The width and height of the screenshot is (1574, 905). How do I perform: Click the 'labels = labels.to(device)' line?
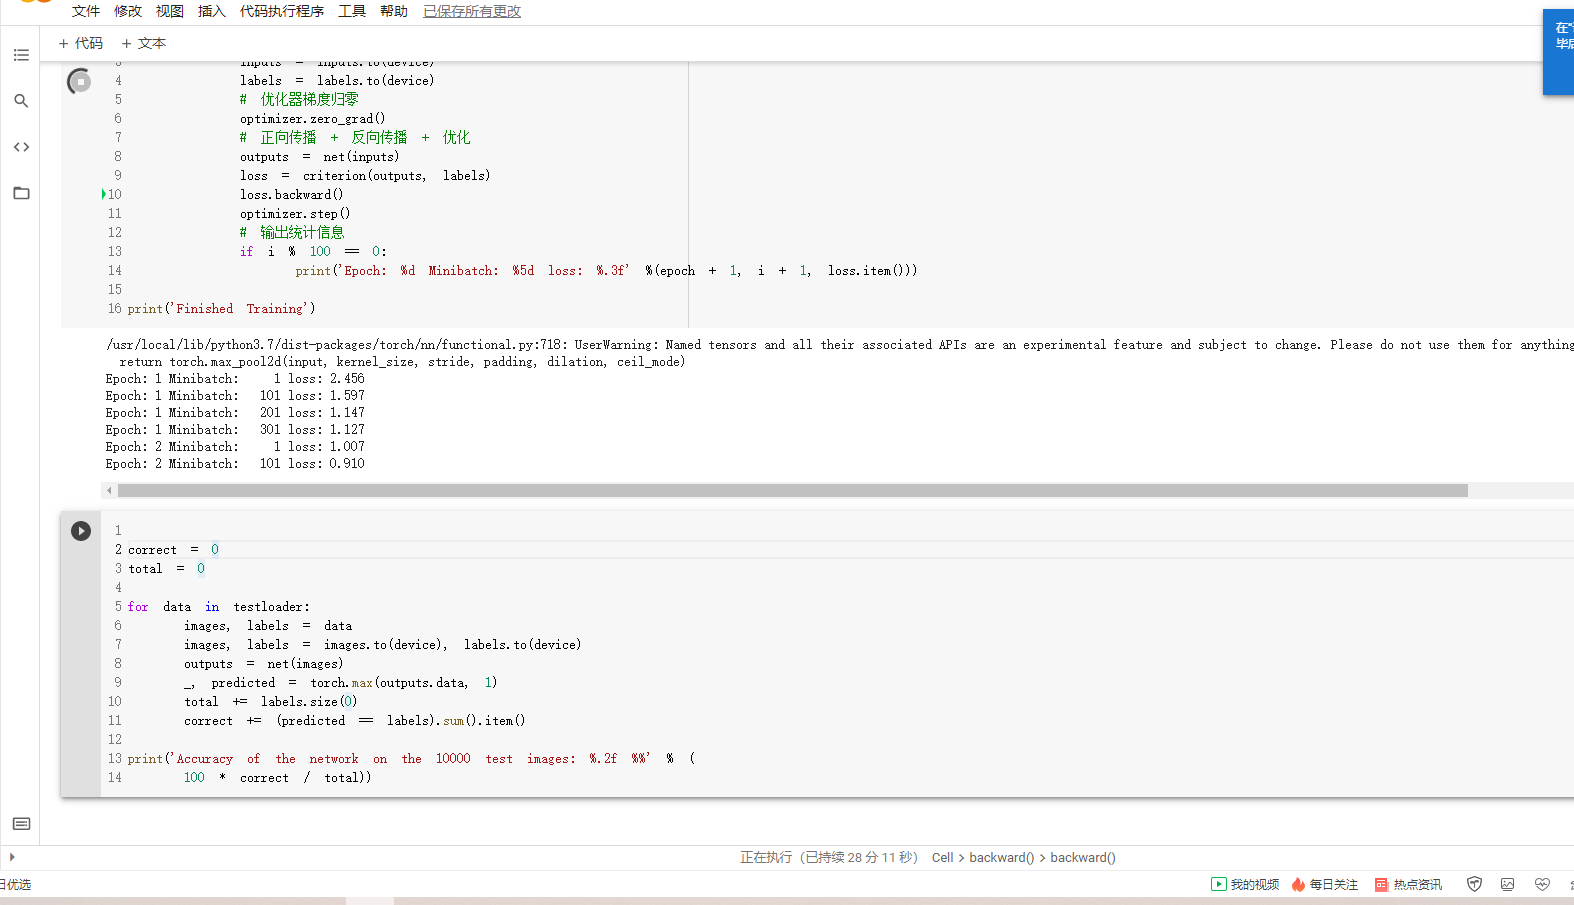(337, 81)
